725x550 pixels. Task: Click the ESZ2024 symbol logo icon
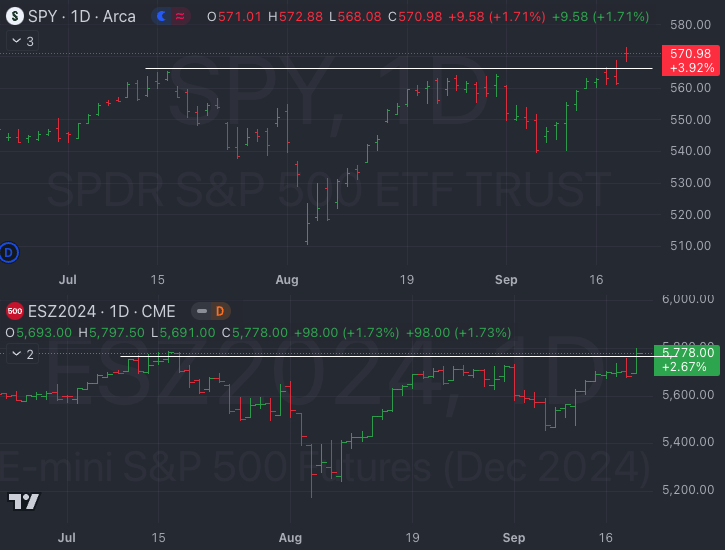pos(14,311)
